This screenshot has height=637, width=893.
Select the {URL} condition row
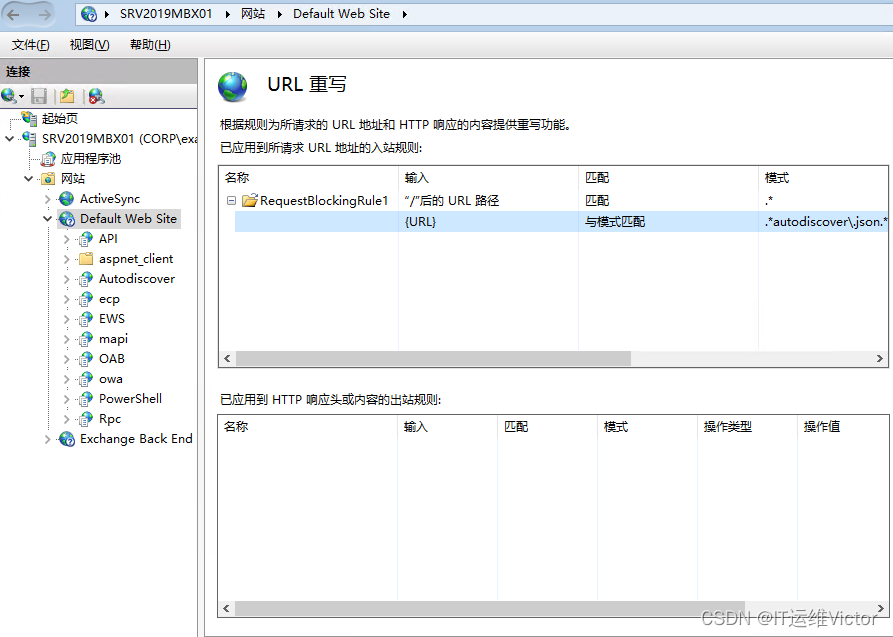coord(562,222)
